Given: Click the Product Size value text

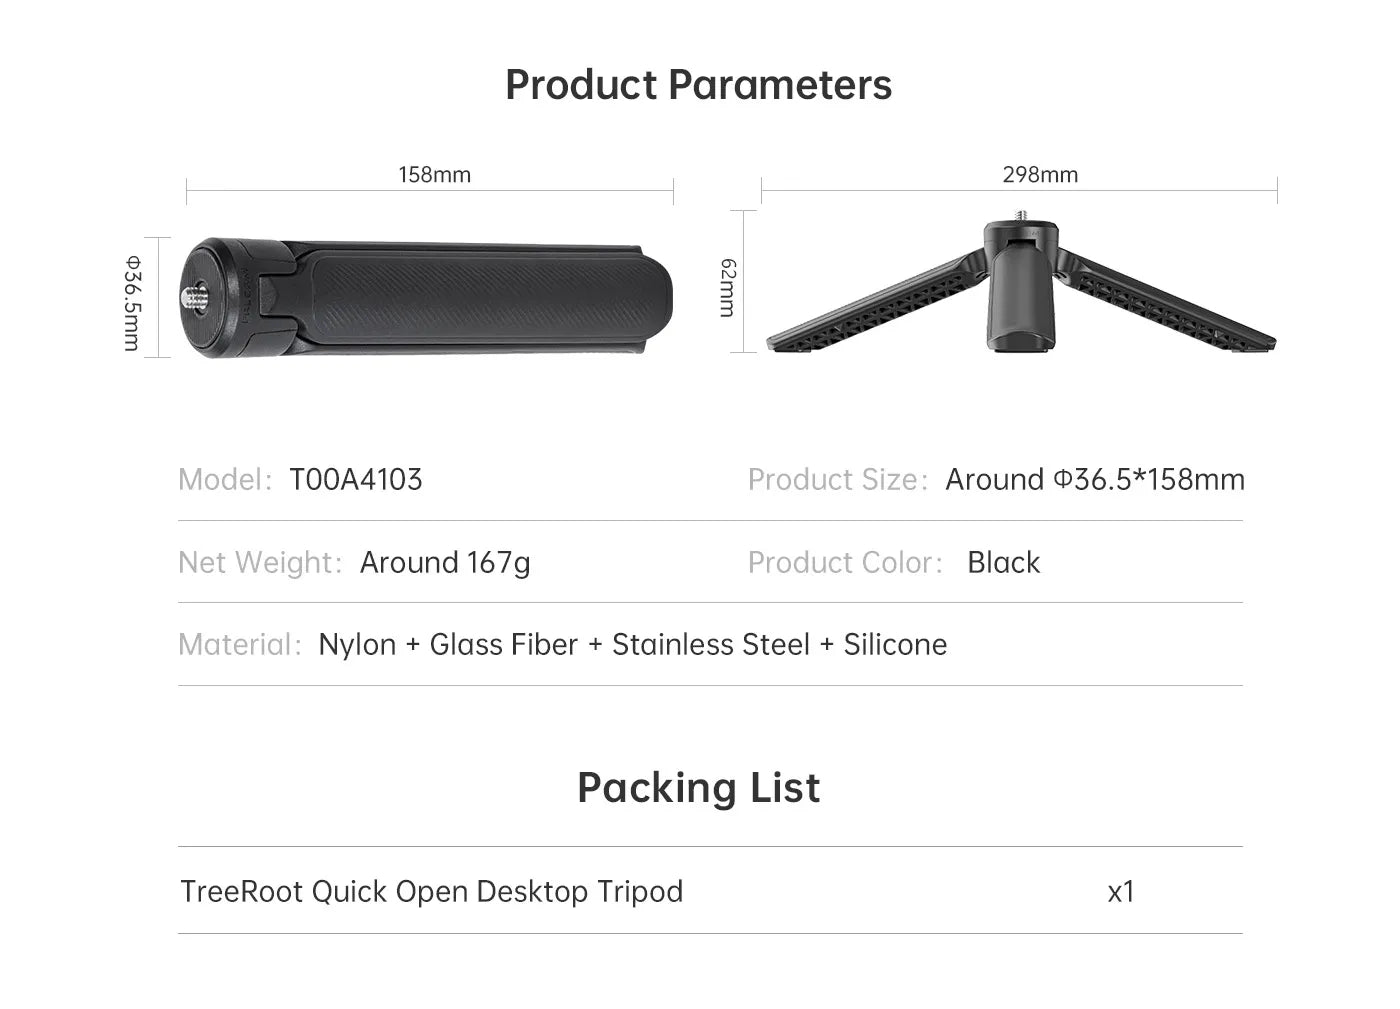Looking at the screenshot, I should [x=1095, y=480].
